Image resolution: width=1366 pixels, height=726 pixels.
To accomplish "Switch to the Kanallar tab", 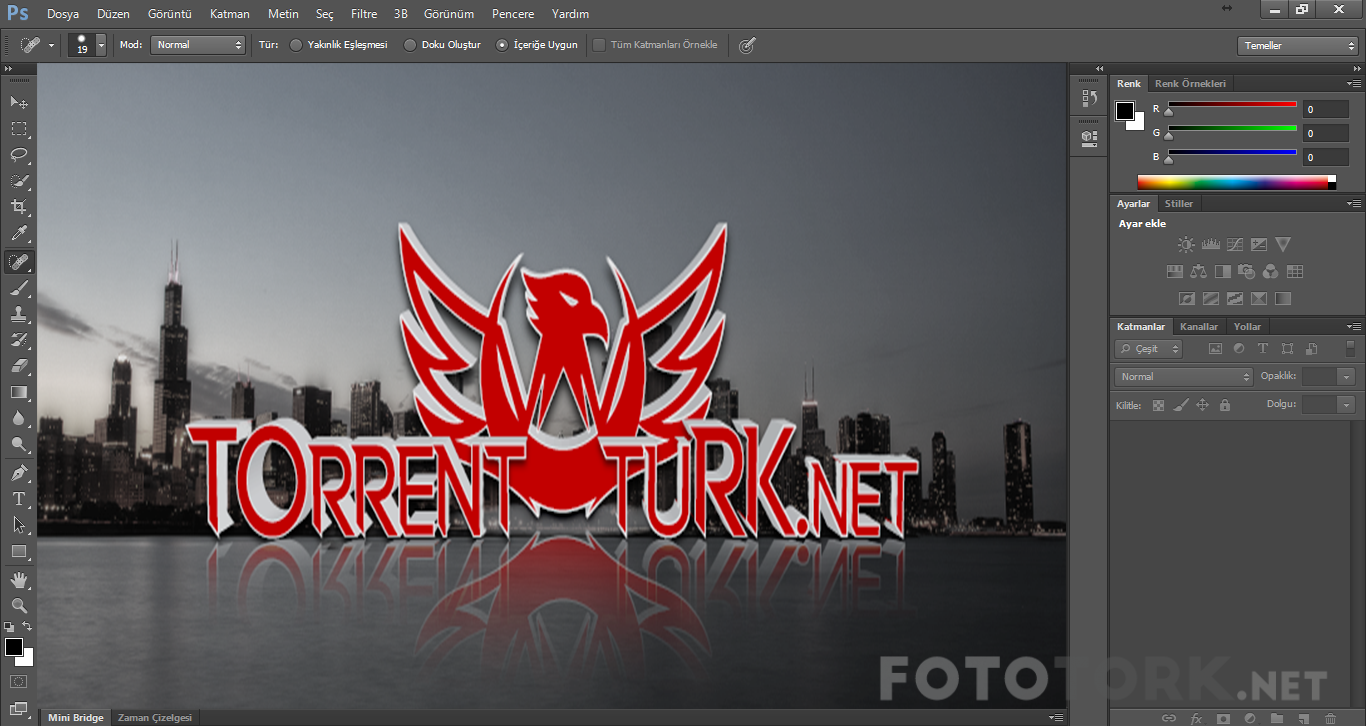I will tap(1199, 327).
